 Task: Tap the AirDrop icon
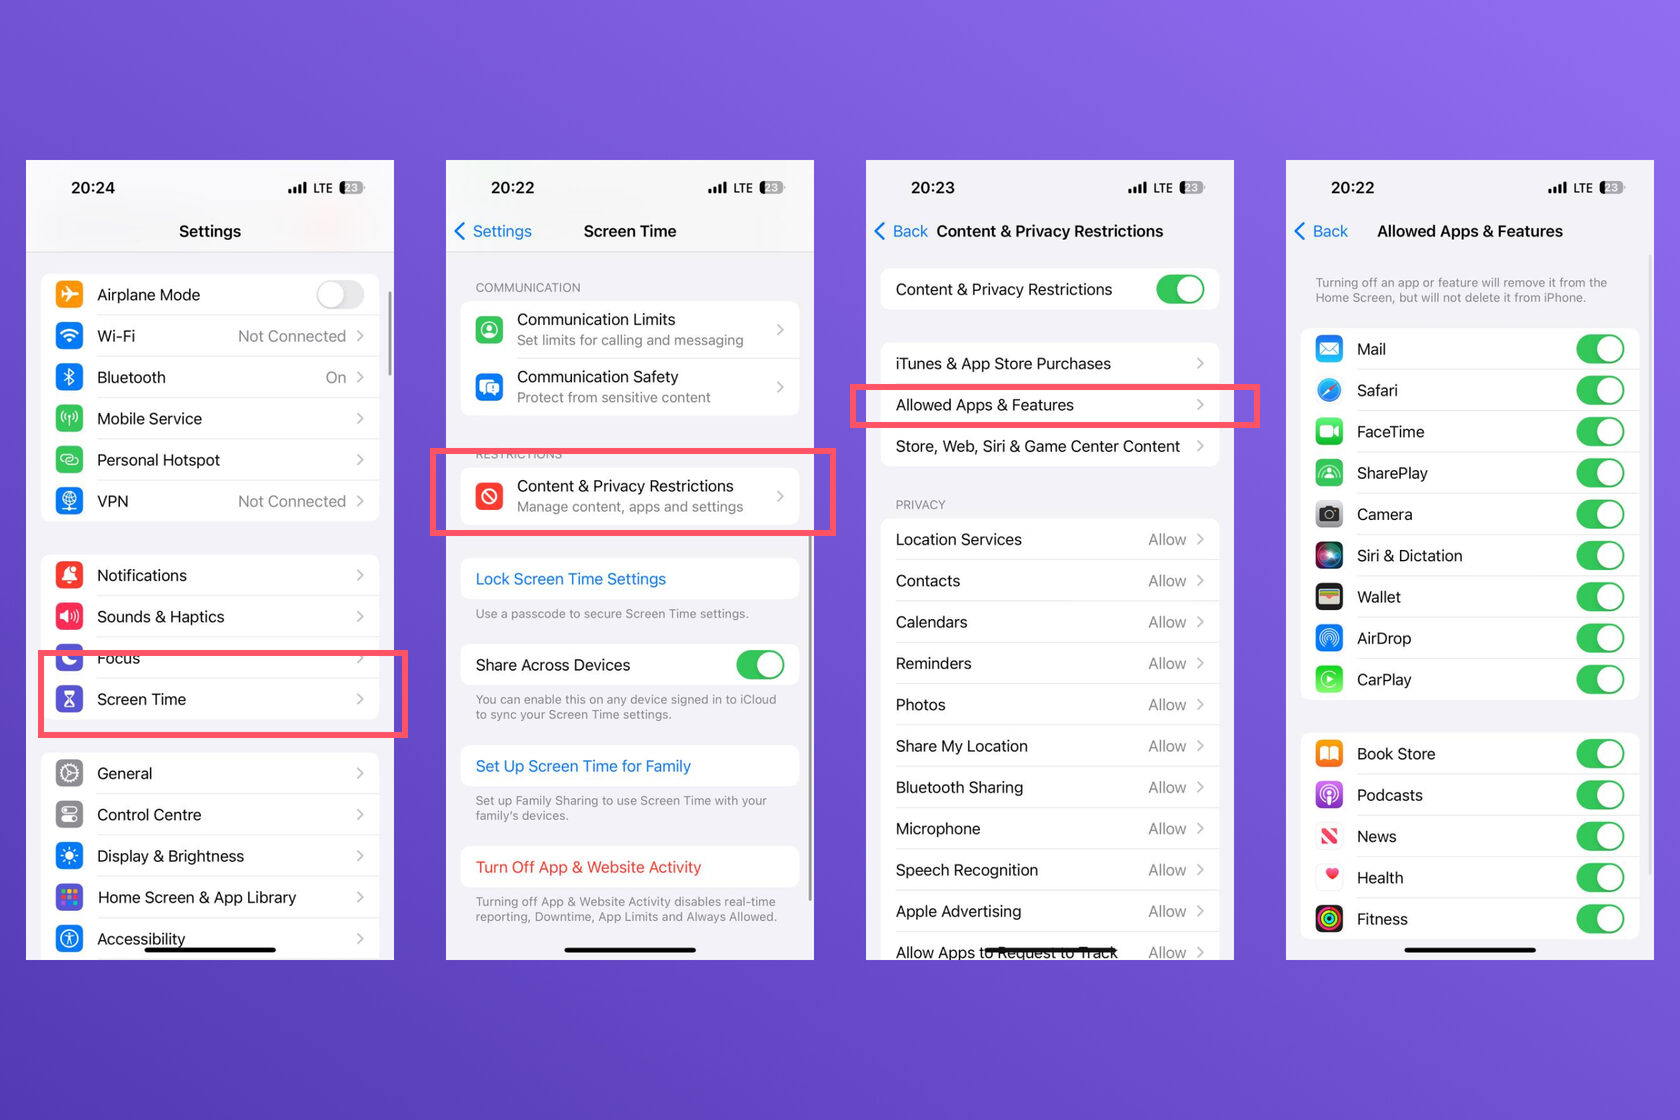click(1329, 638)
